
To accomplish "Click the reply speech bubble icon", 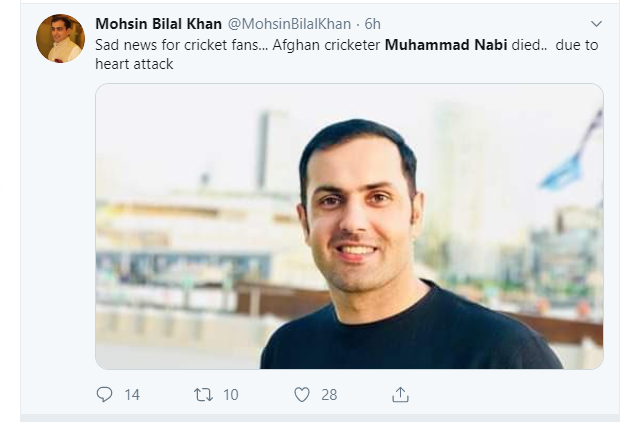I will click(x=104, y=394).
